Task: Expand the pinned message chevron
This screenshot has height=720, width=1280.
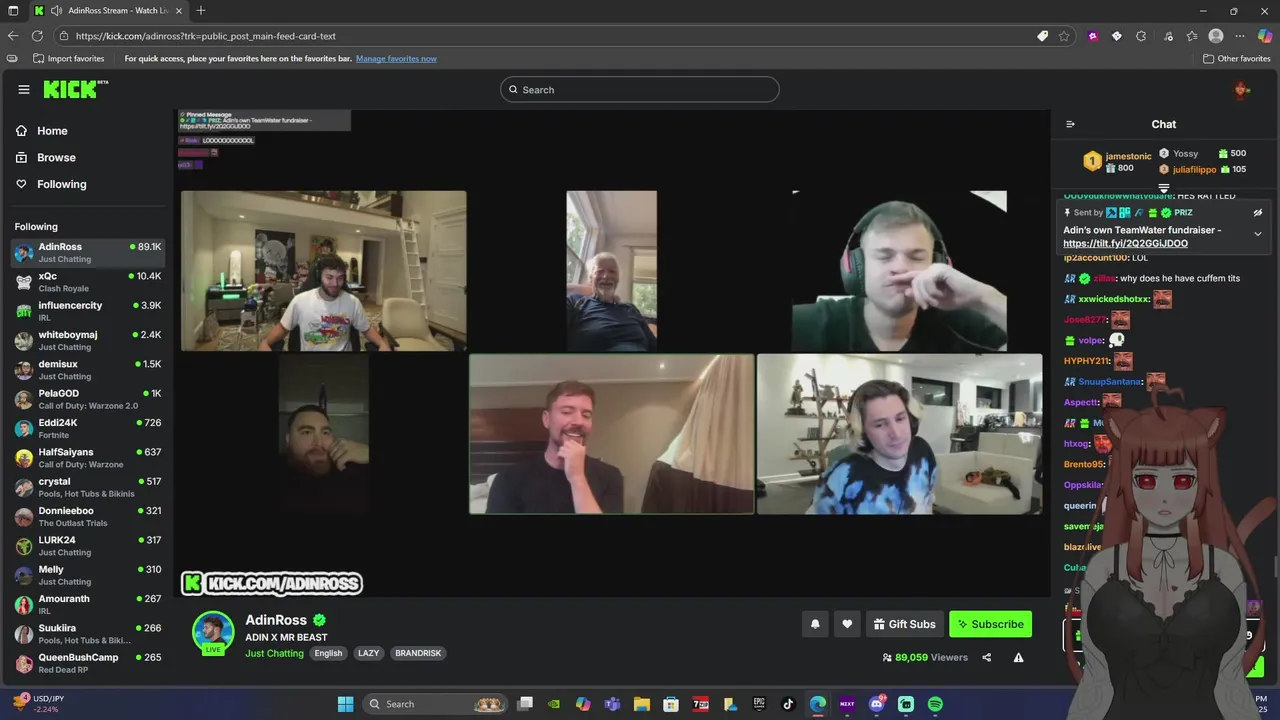Action: click(x=1258, y=234)
